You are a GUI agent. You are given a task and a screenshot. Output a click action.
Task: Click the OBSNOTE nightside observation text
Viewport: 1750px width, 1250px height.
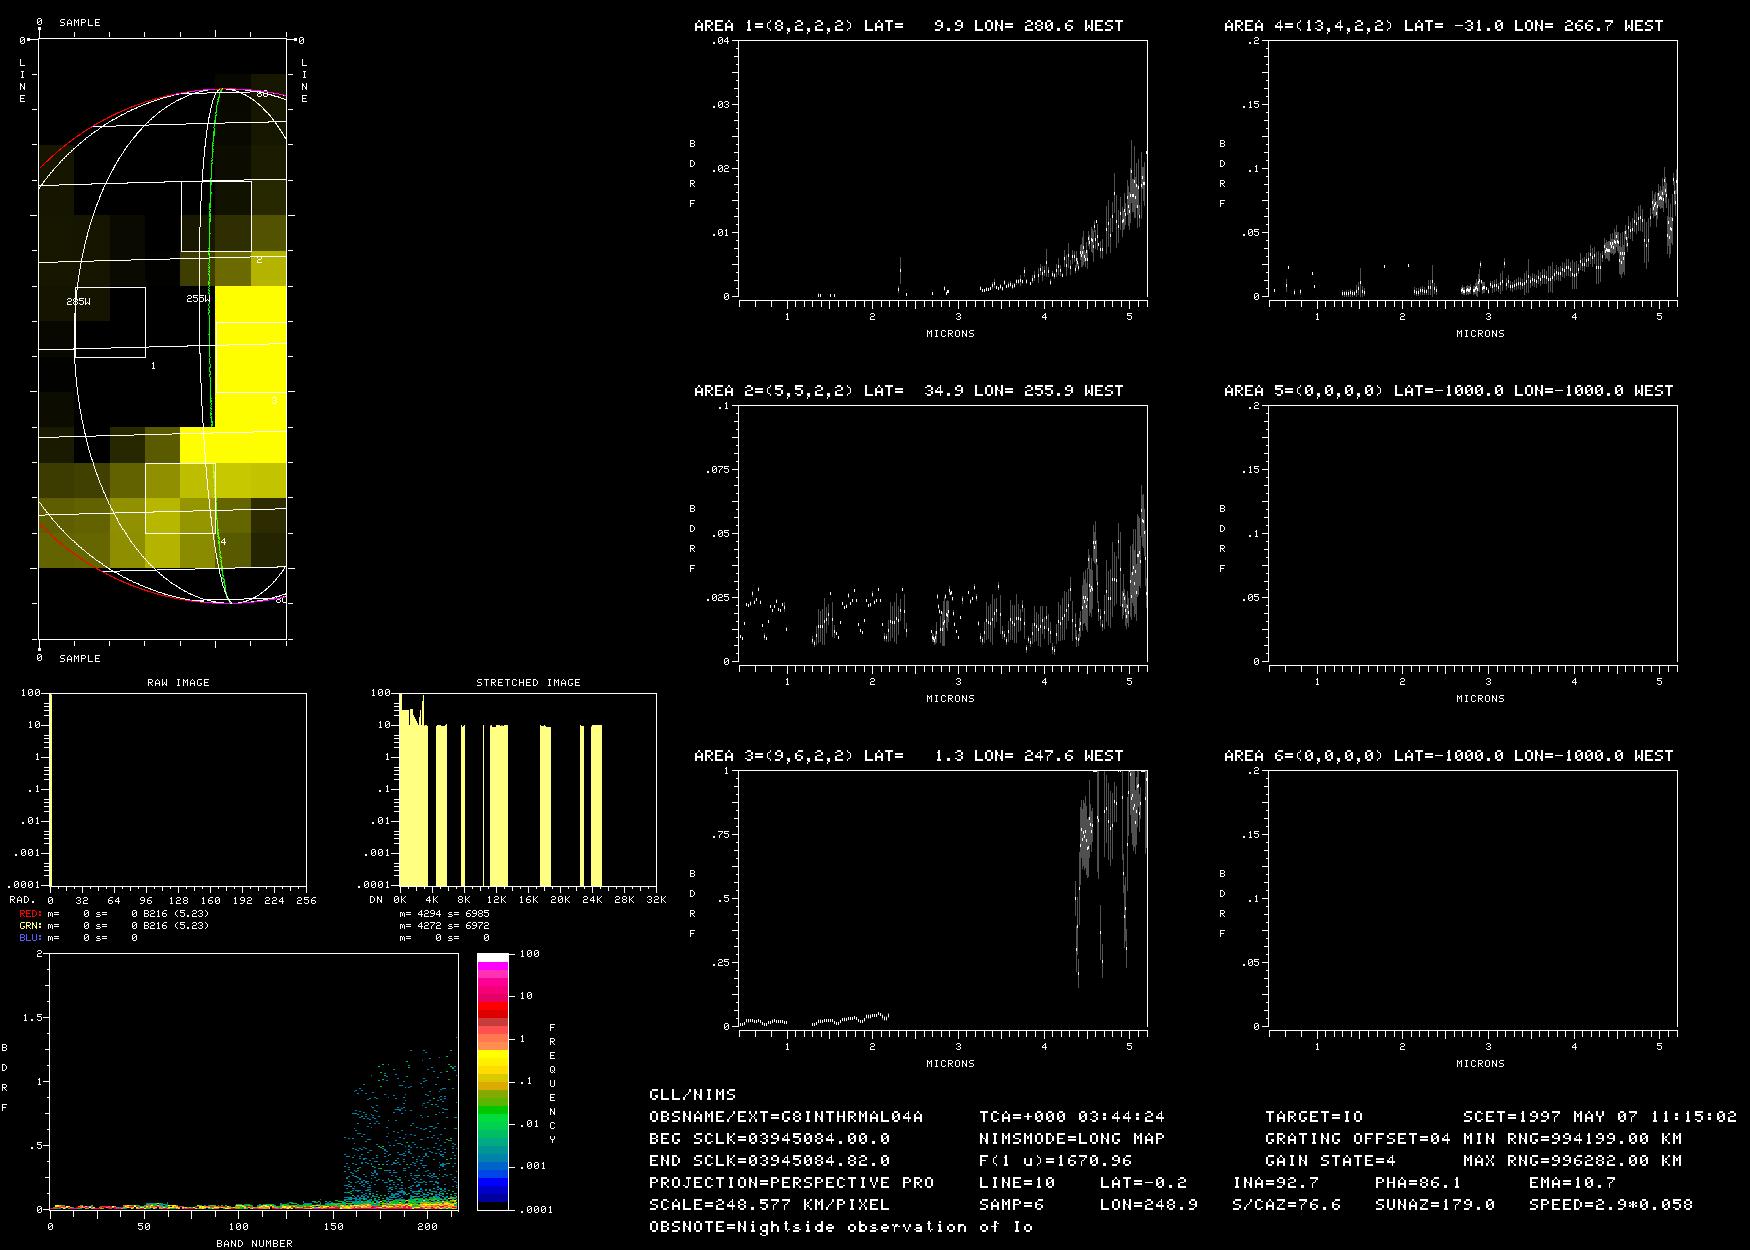coord(840,1227)
